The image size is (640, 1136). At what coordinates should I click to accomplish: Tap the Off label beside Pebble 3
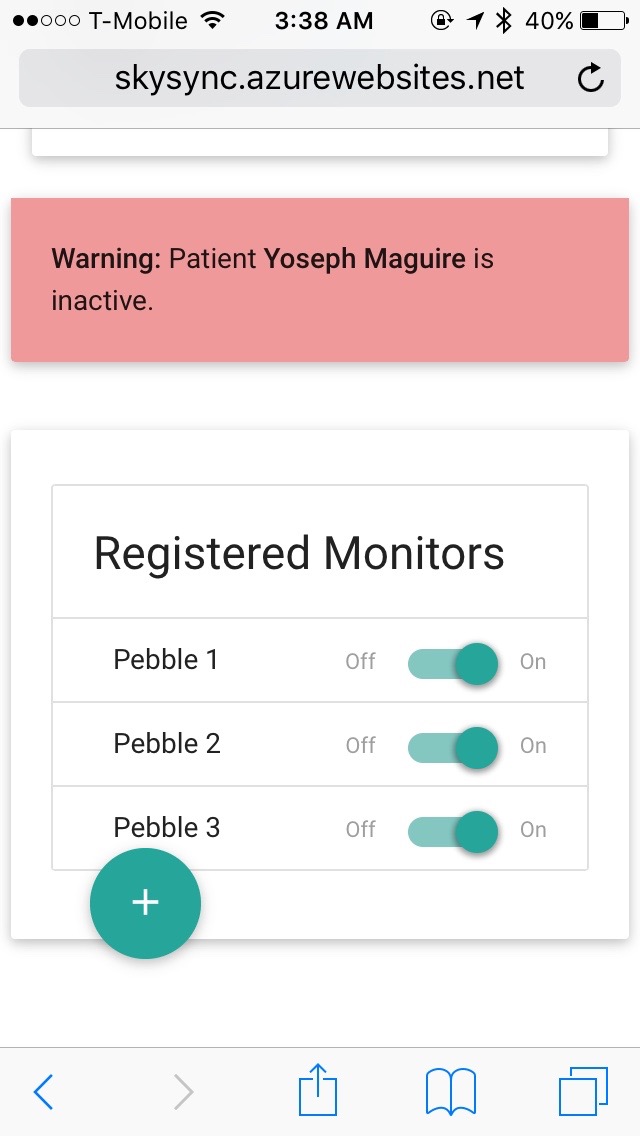[x=360, y=830]
